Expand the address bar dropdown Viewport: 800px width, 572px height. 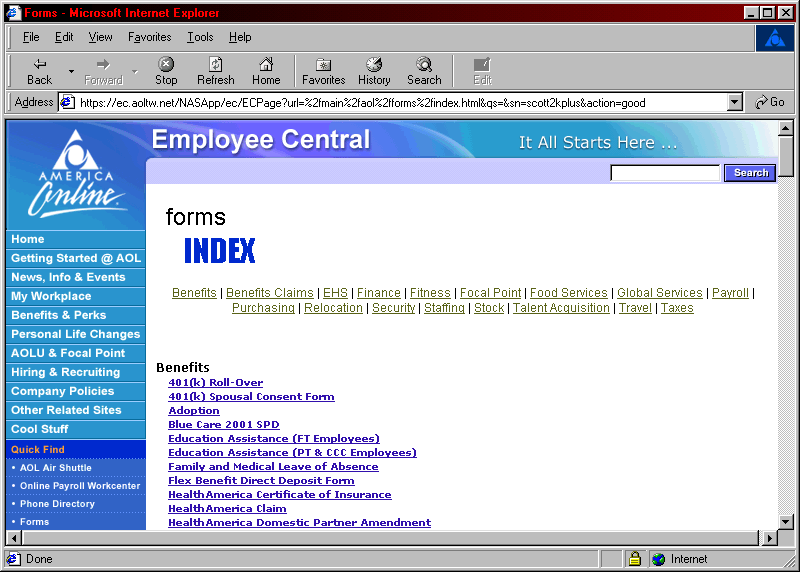(734, 103)
